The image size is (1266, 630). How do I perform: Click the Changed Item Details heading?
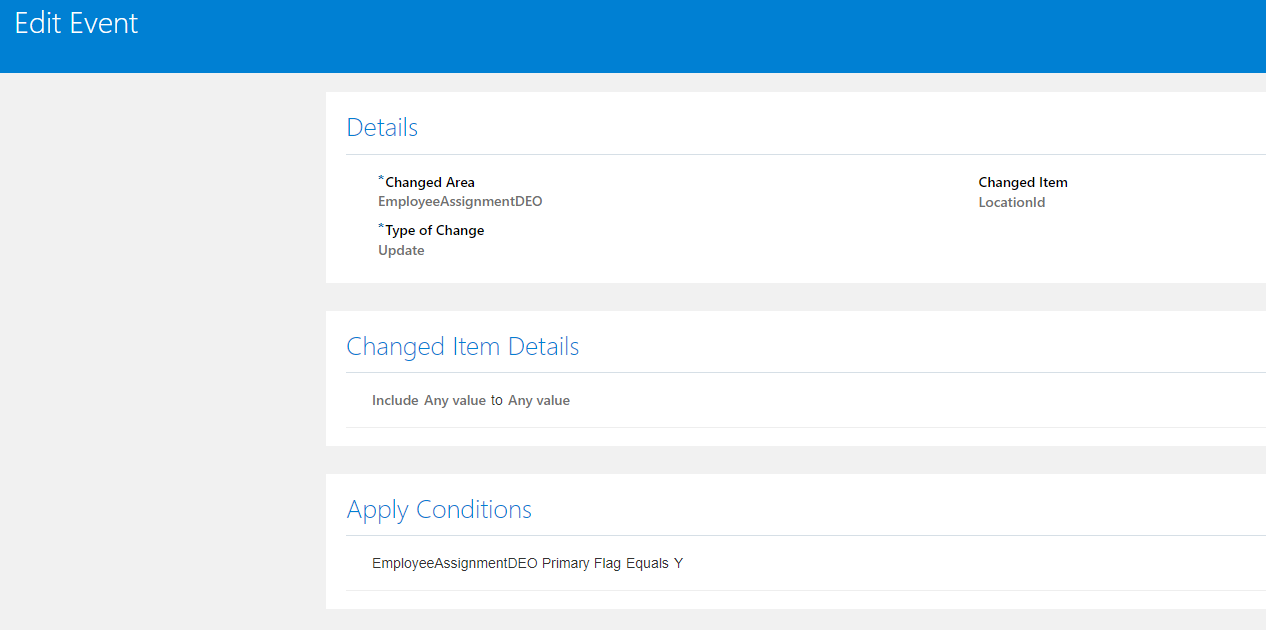[x=462, y=347]
